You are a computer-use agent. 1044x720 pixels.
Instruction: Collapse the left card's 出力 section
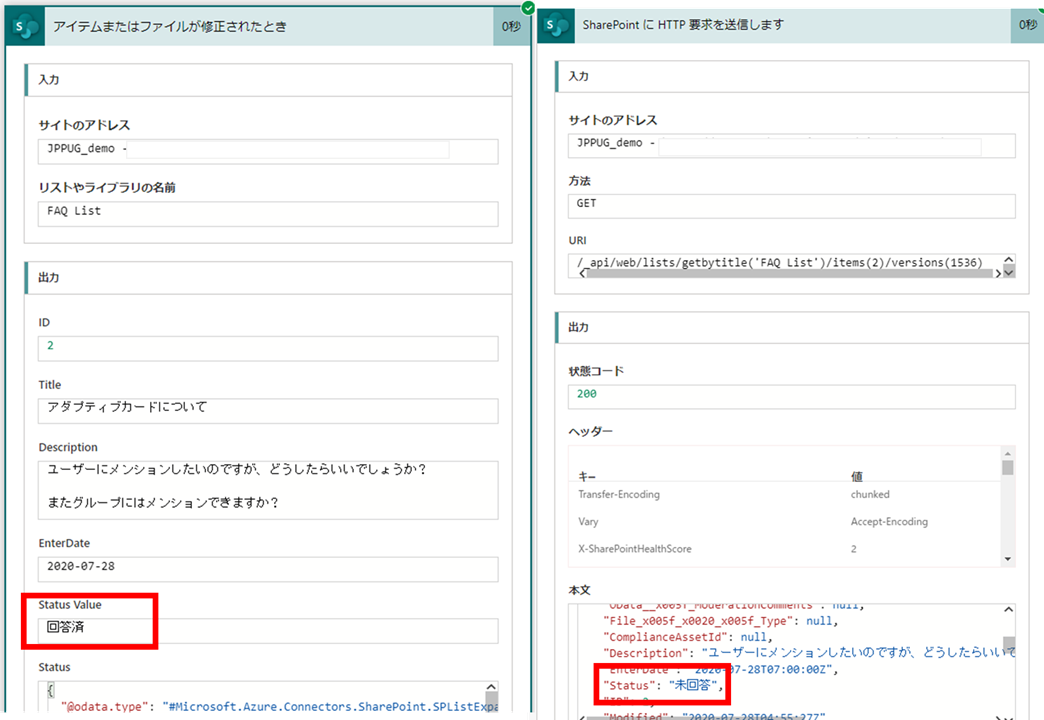pyautogui.click(x=268, y=278)
